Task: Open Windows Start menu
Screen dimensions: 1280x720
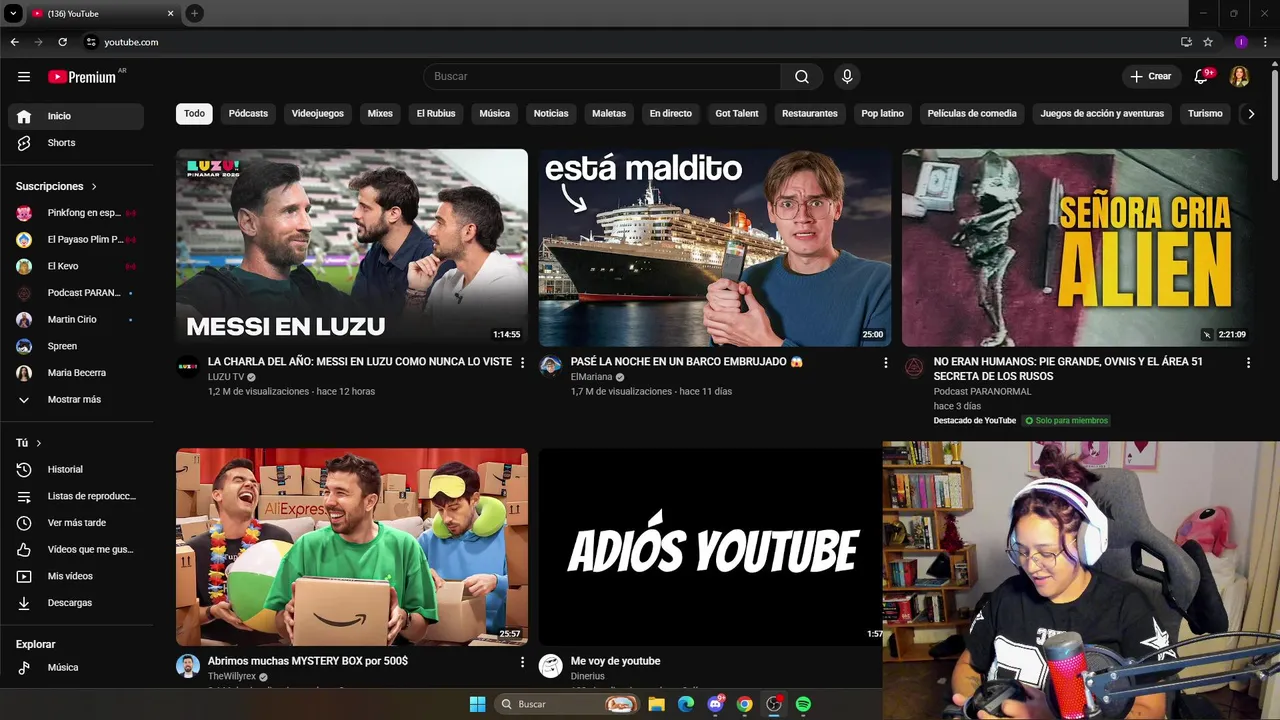Action: click(478, 704)
